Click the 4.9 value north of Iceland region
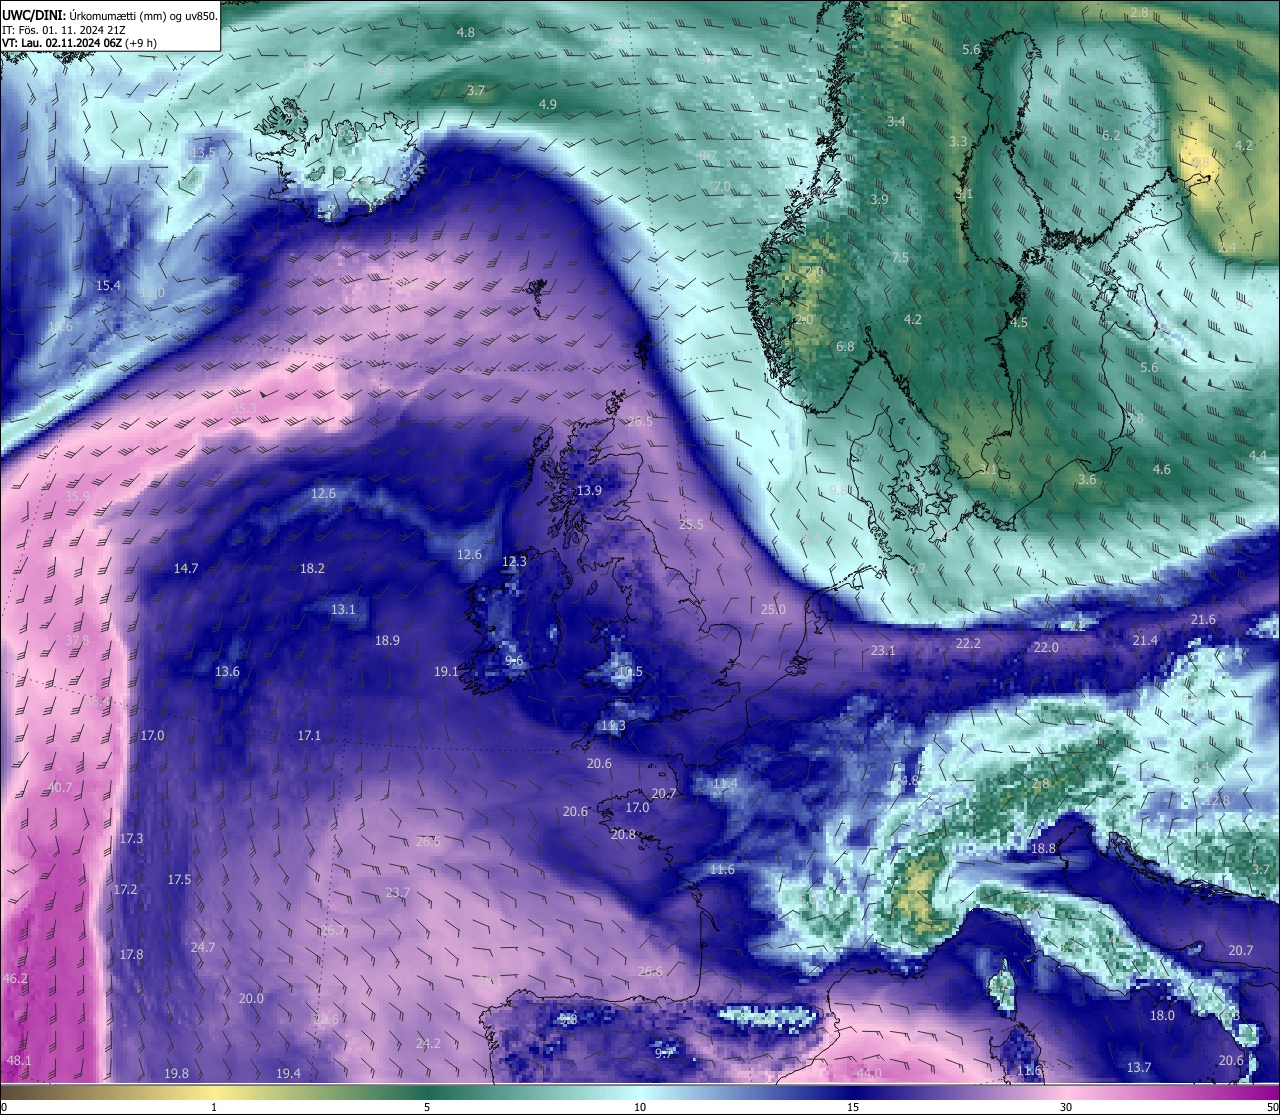The image size is (1280, 1115). pyautogui.click(x=548, y=104)
